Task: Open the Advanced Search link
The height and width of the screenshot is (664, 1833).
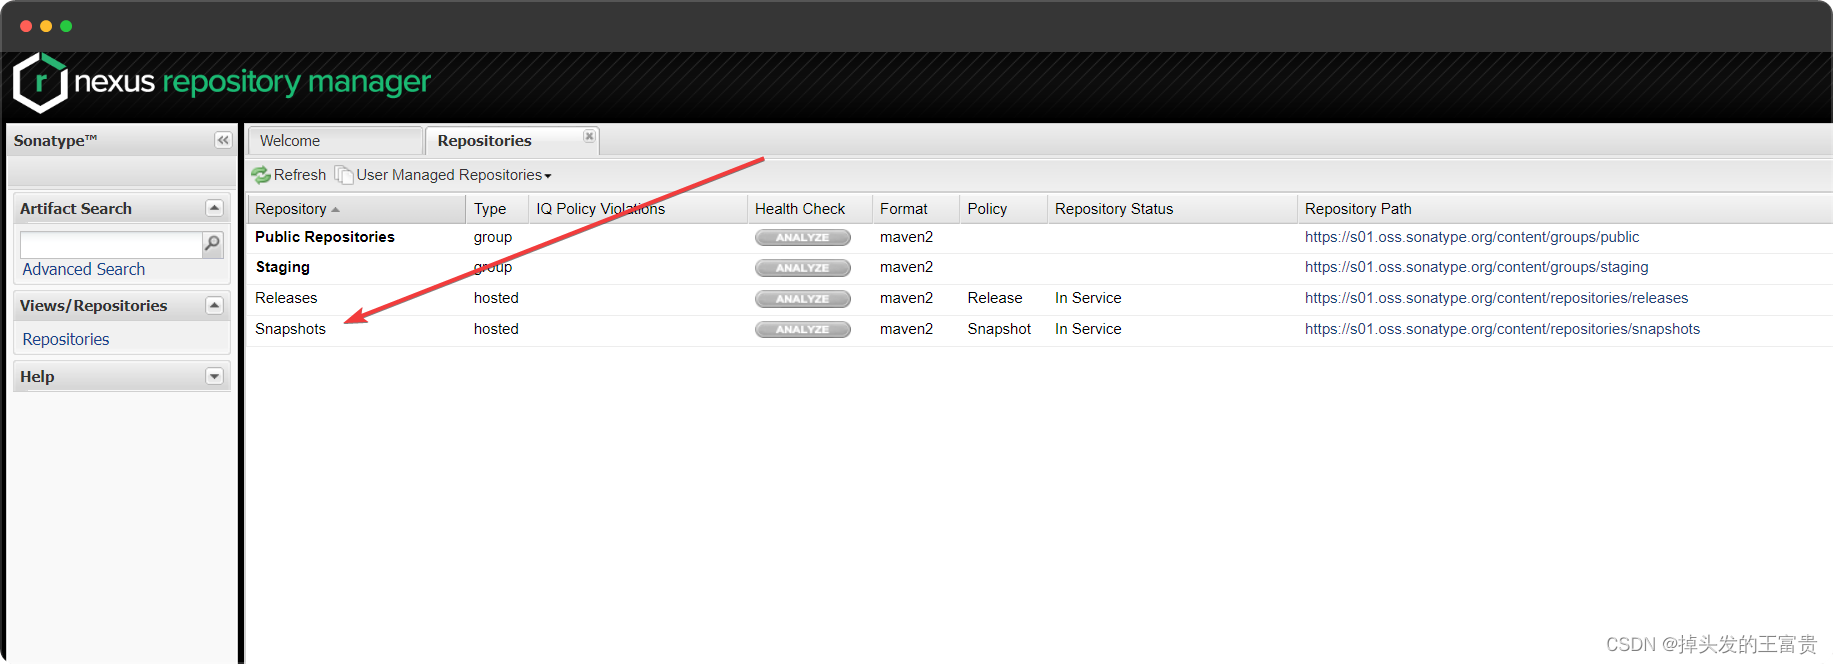Action: pos(84,269)
